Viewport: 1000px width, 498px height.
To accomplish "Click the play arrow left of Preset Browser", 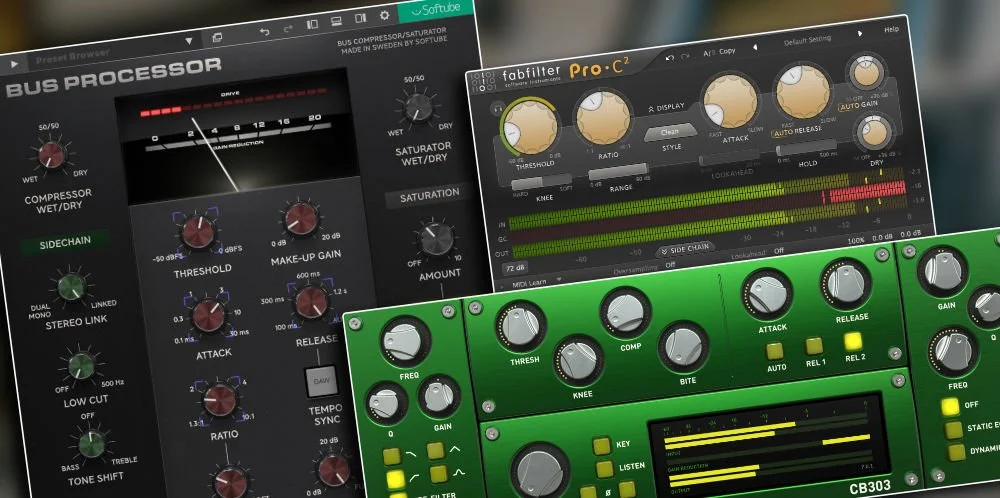I will click(x=14, y=64).
